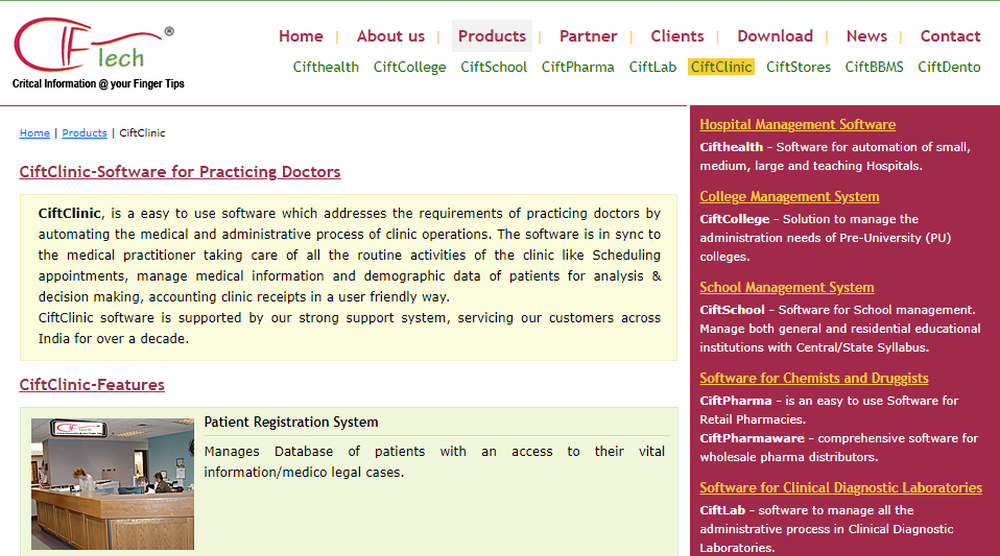Open Hospital Management Software sidebar link
Screen dimensions: 1000x556
pos(797,124)
